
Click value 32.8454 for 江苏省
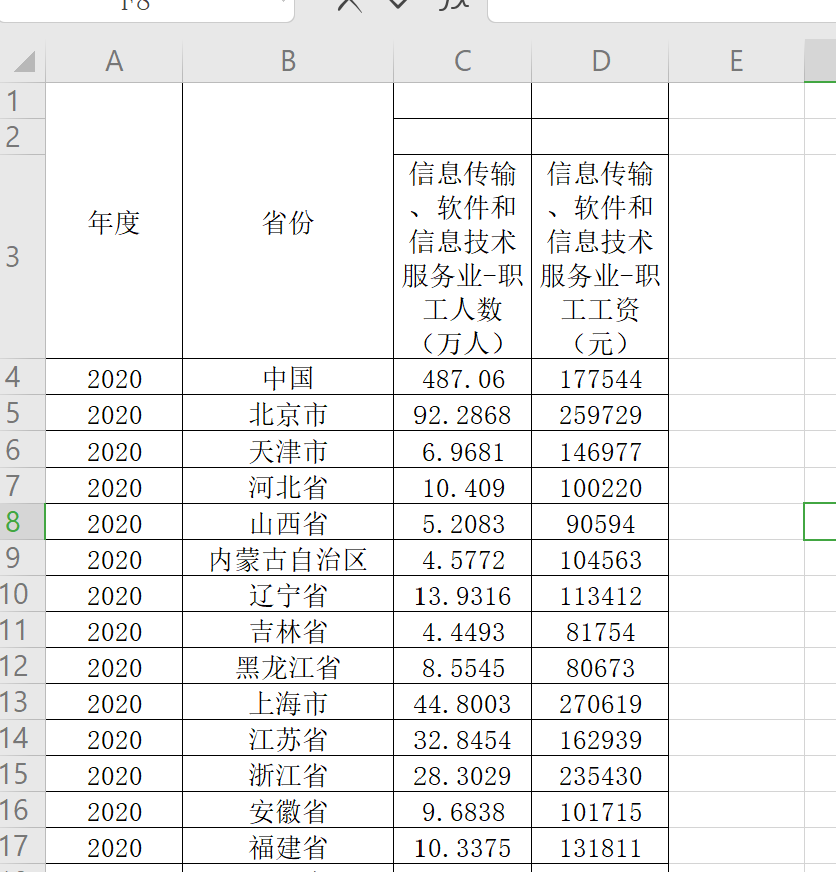pyautogui.click(x=462, y=738)
